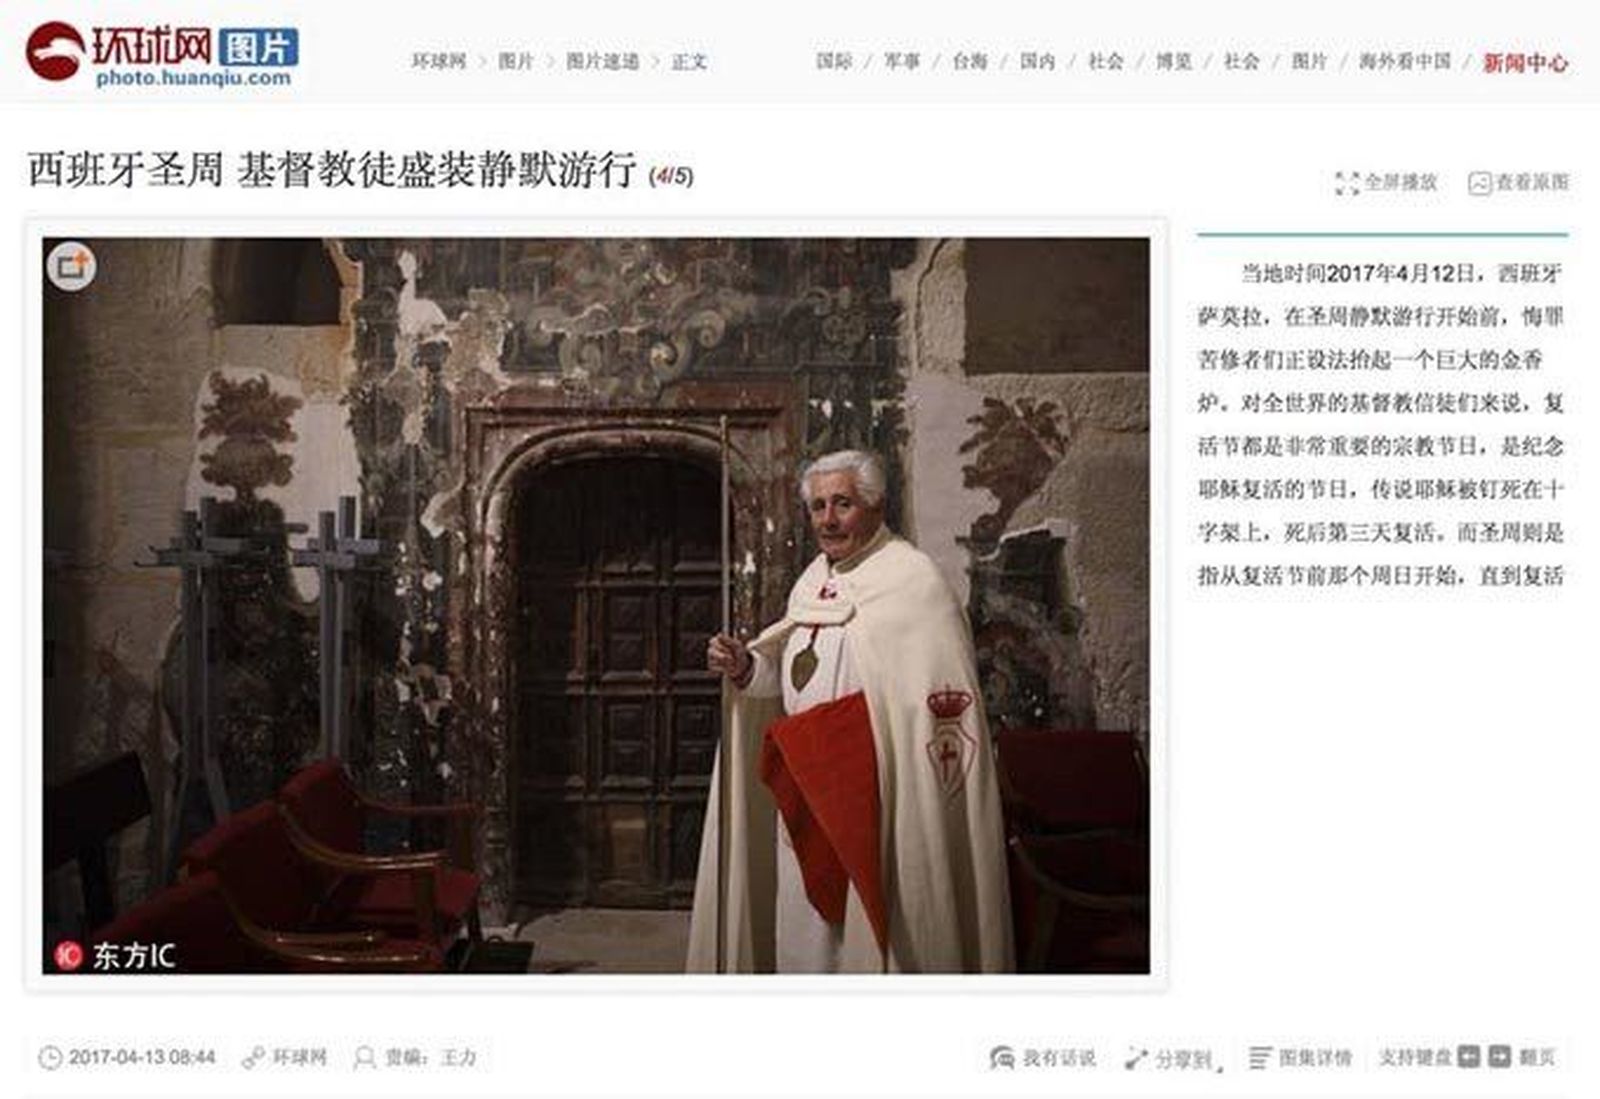Click the 东方IC watermark on the photo
The width and height of the screenshot is (1600, 1099).
point(115,955)
